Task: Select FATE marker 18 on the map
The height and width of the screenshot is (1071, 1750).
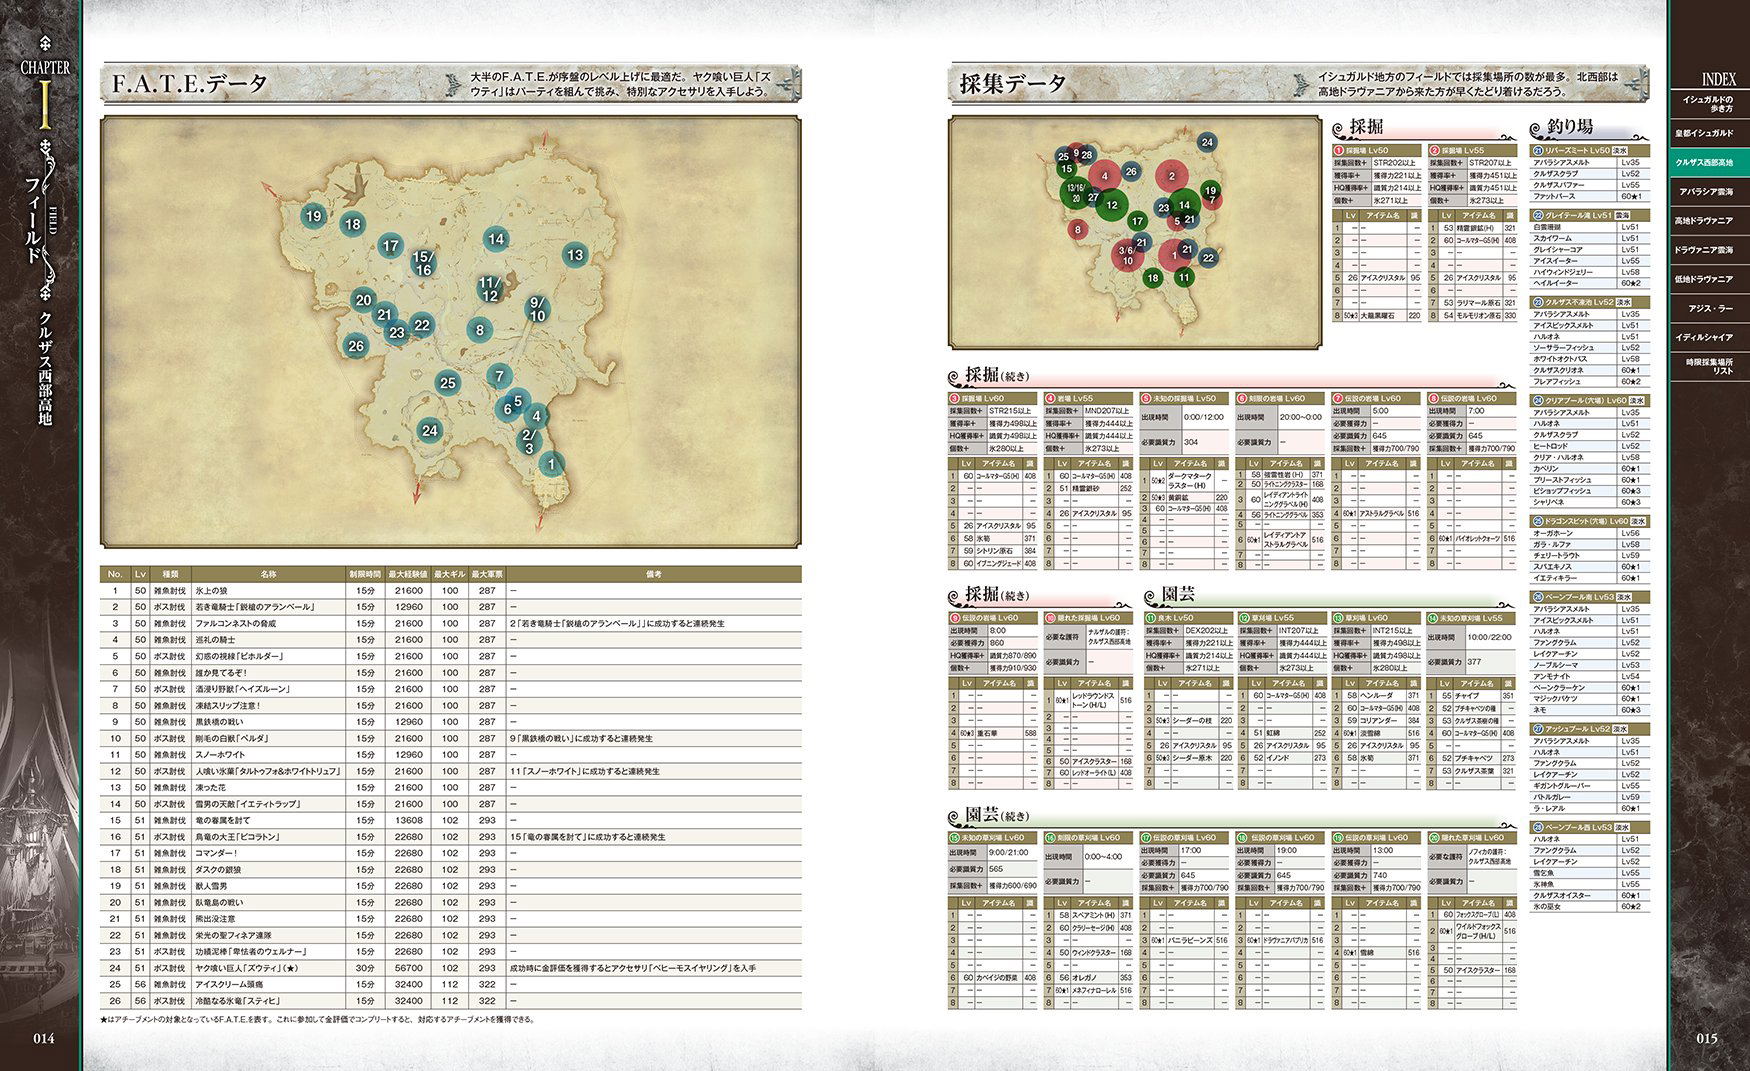Action: (x=352, y=225)
